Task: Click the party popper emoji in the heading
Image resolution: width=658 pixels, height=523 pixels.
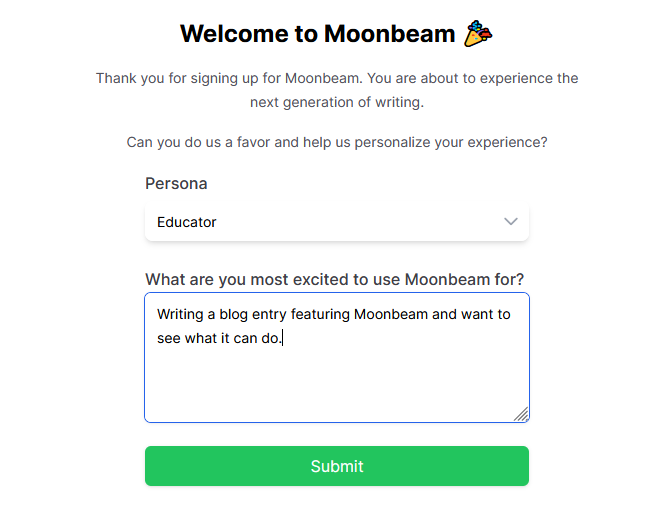Action: tap(478, 34)
